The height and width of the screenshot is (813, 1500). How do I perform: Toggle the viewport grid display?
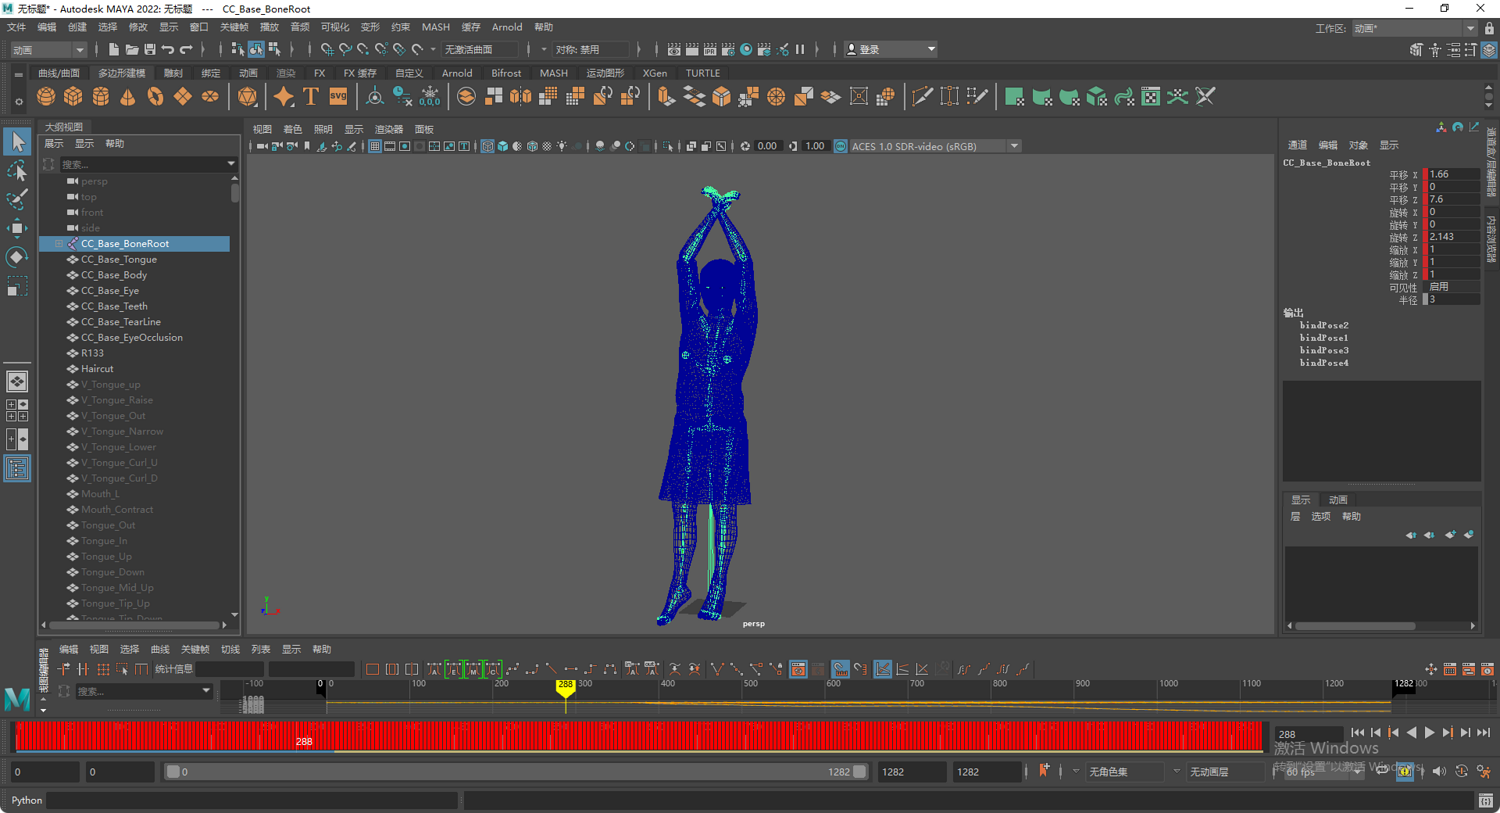pyautogui.click(x=375, y=146)
